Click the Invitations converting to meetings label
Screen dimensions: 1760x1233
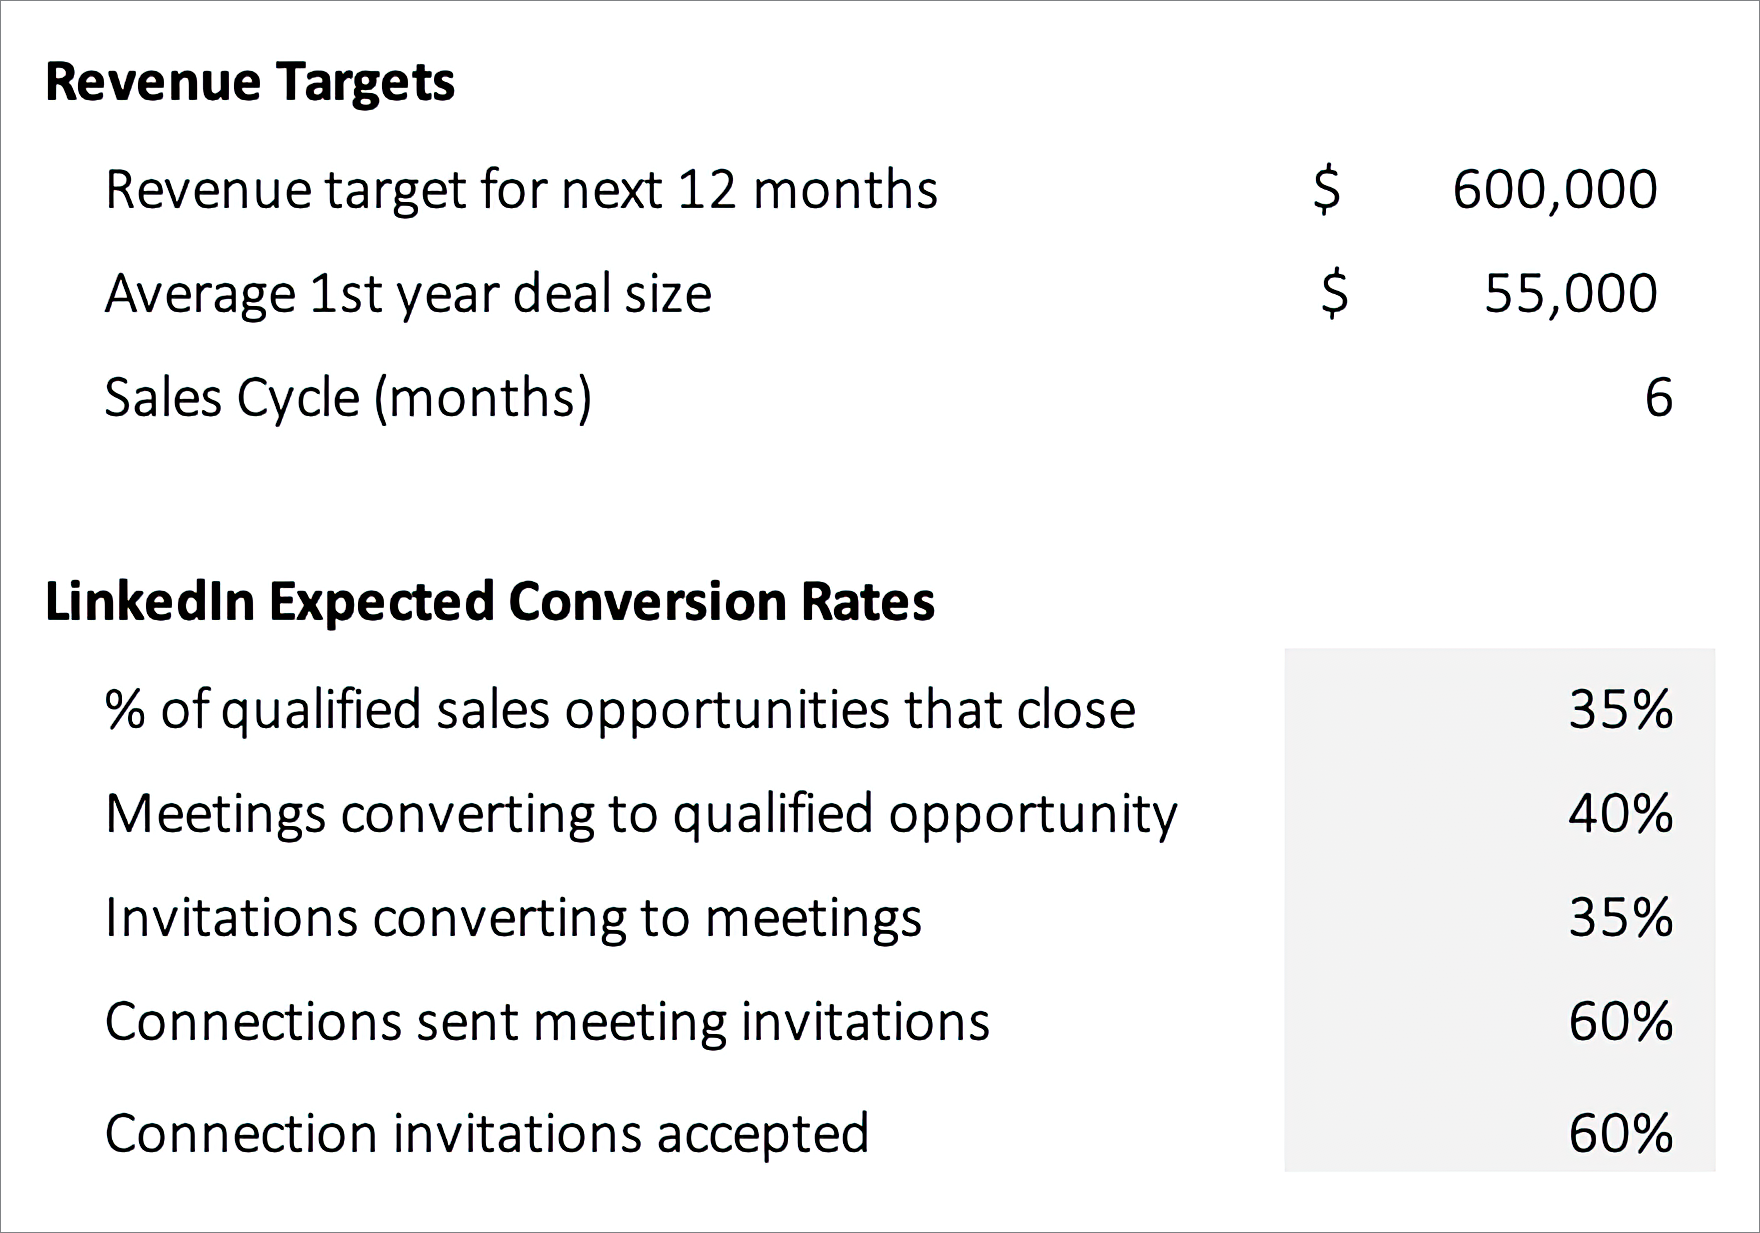coord(513,918)
